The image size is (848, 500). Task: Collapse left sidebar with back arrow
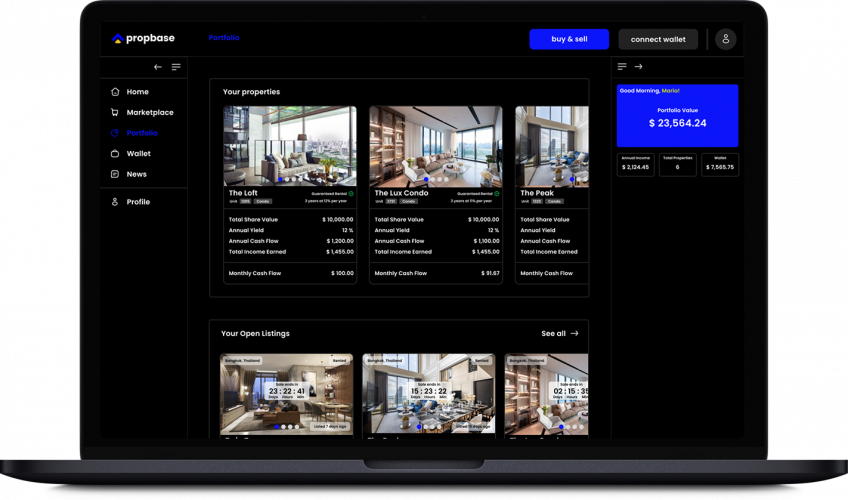(158, 67)
